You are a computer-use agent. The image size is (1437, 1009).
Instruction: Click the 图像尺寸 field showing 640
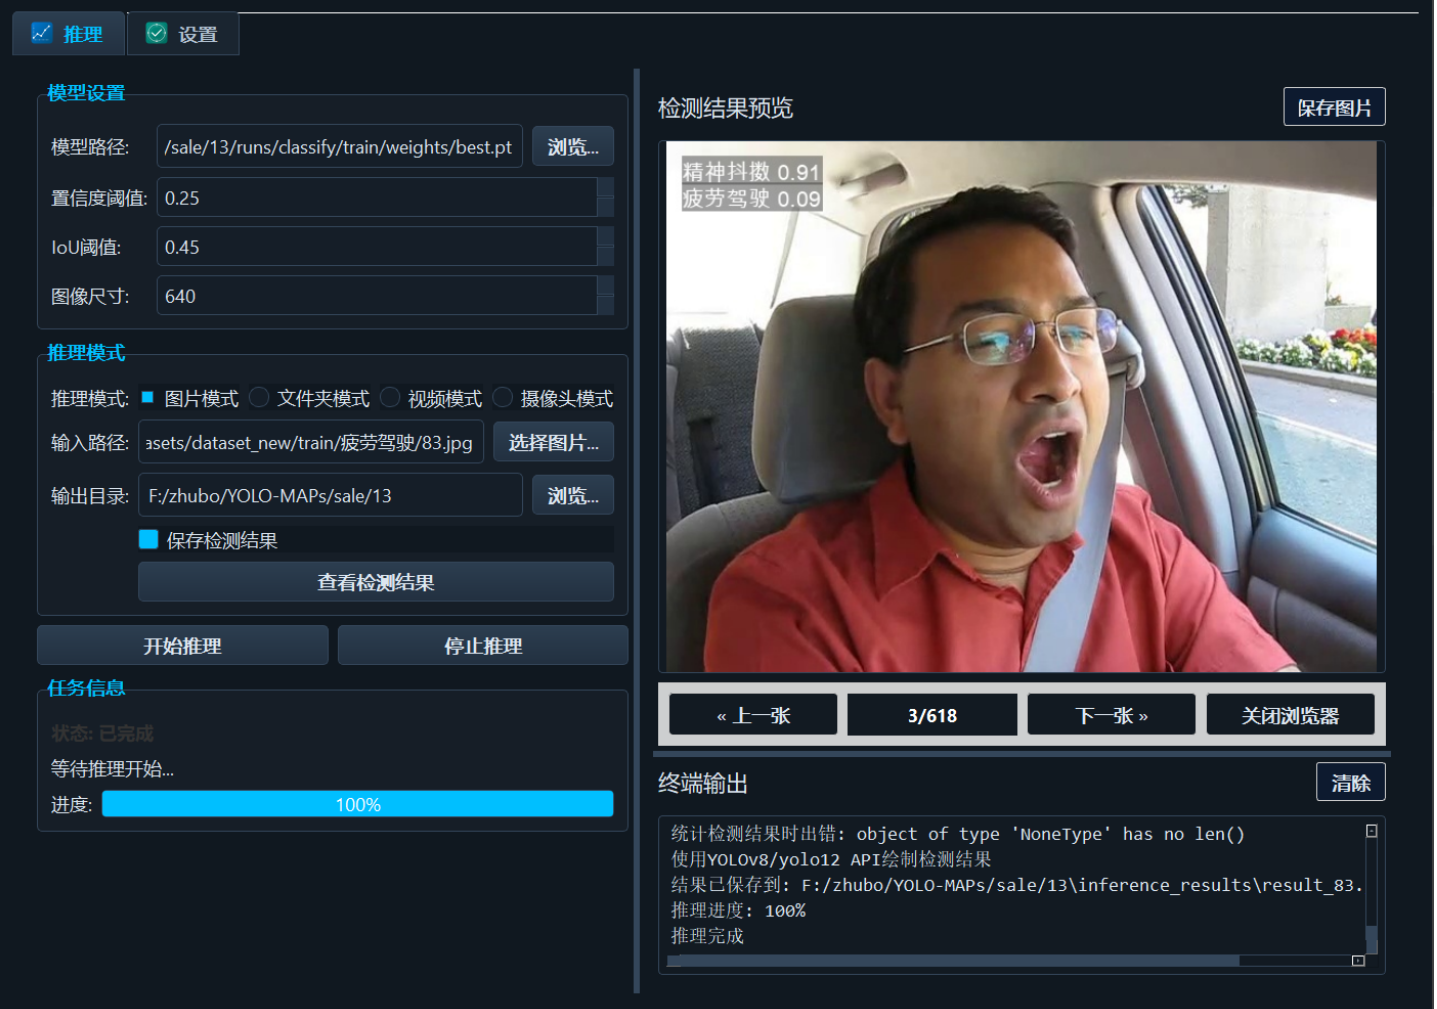(x=377, y=296)
